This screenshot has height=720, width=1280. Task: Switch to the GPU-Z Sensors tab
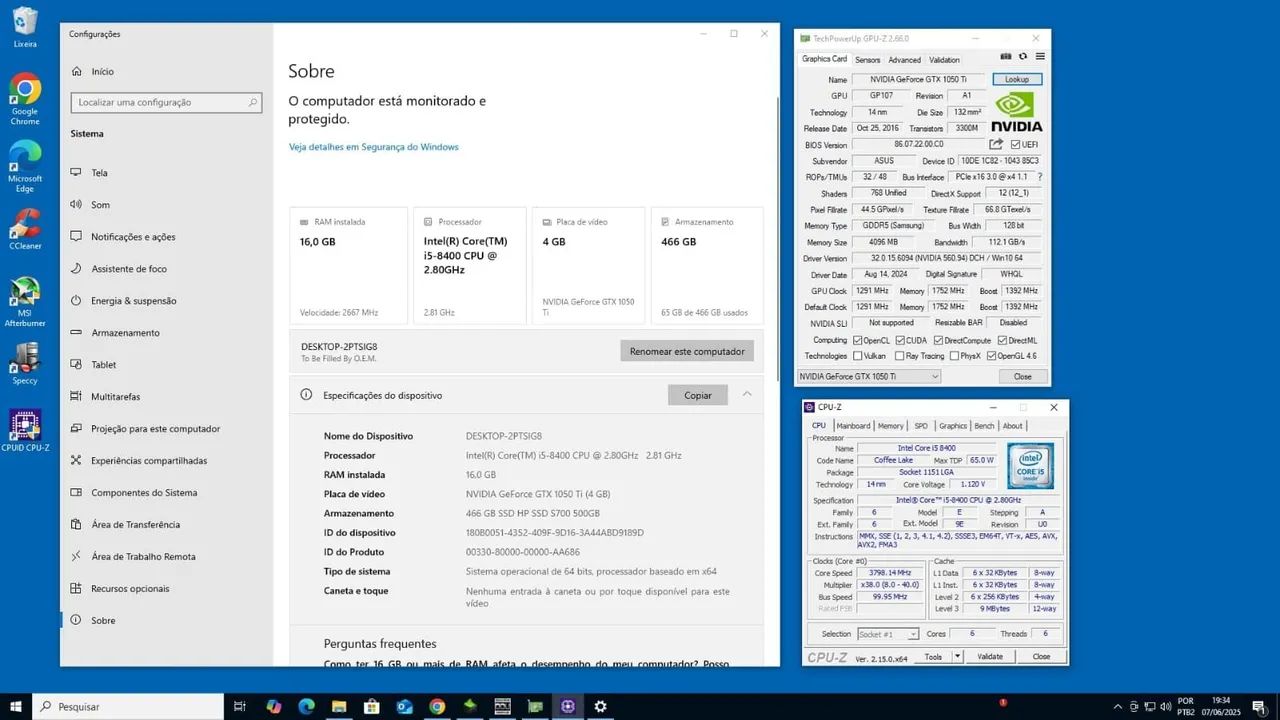[x=867, y=60]
